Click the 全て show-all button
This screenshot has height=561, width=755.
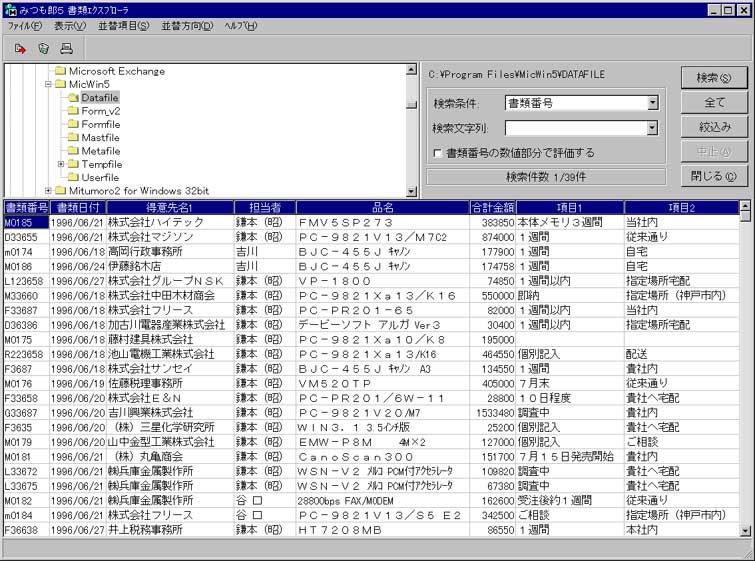click(x=713, y=103)
